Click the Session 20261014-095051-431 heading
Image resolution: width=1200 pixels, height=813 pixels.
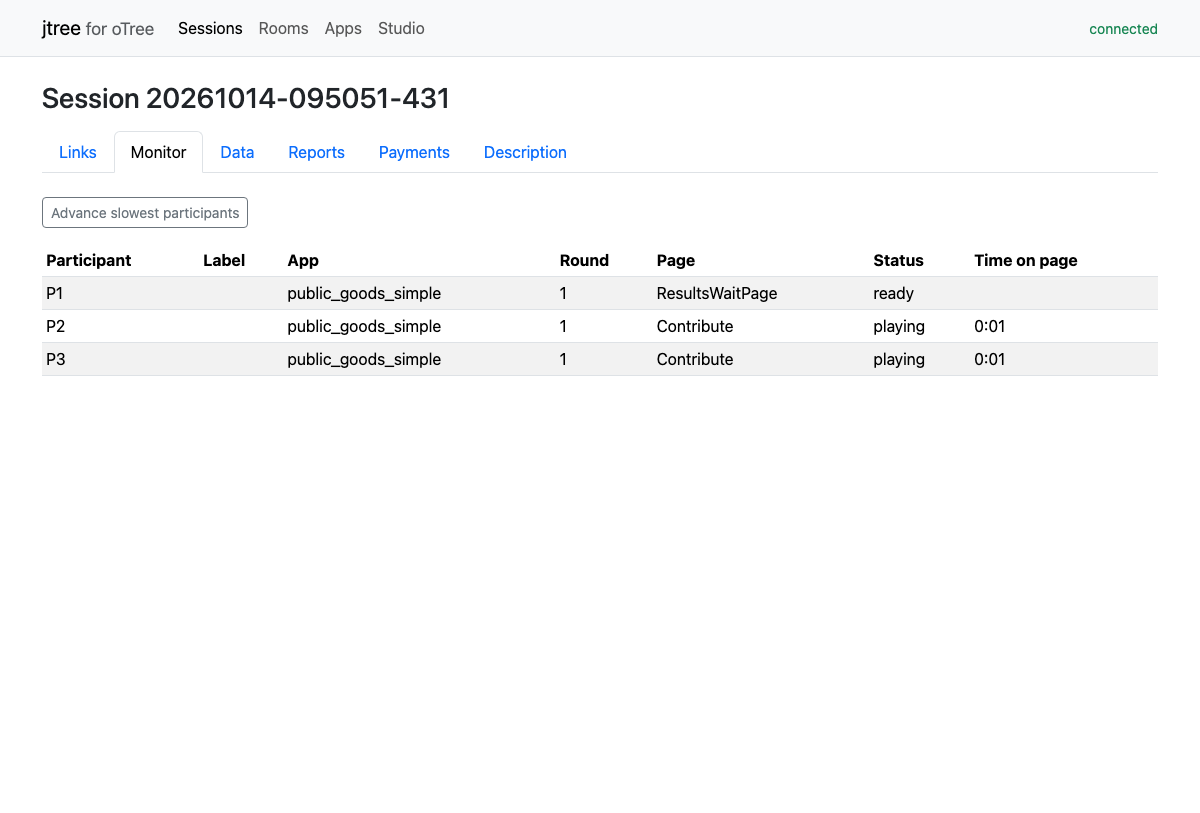pyautogui.click(x=246, y=98)
